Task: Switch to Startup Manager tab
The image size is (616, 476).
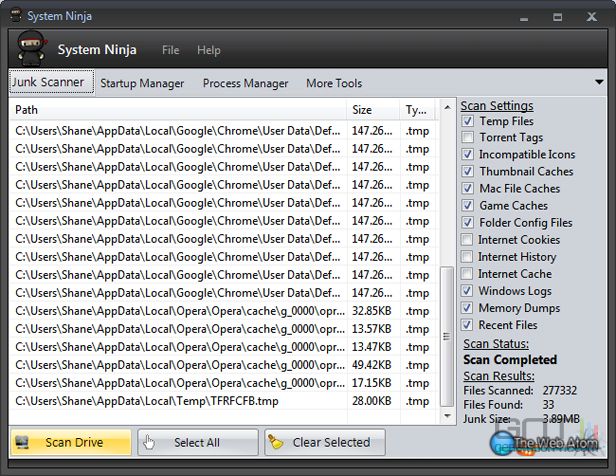Action: [142, 83]
